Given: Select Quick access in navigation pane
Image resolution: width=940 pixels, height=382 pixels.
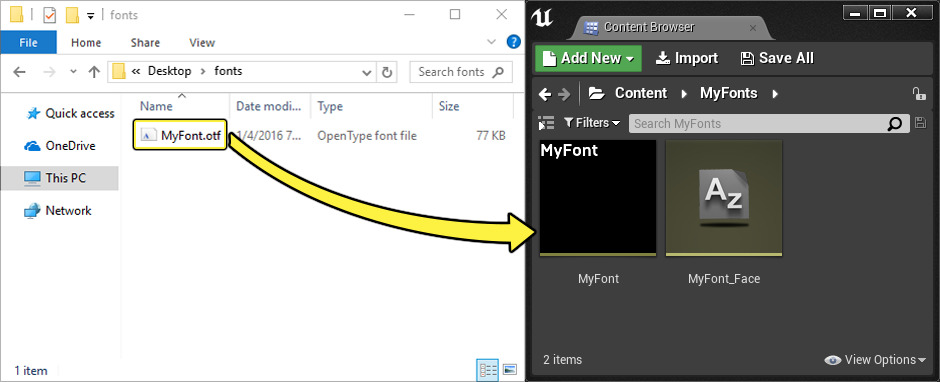Looking at the screenshot, I should point(70,113).
